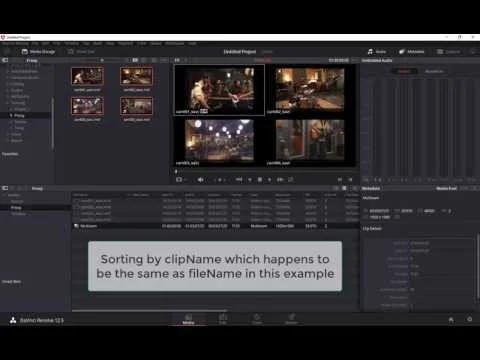480x360 pixels.
Task: Click the cam003 hanging lights angle in viewer
Action: [219, 141]
